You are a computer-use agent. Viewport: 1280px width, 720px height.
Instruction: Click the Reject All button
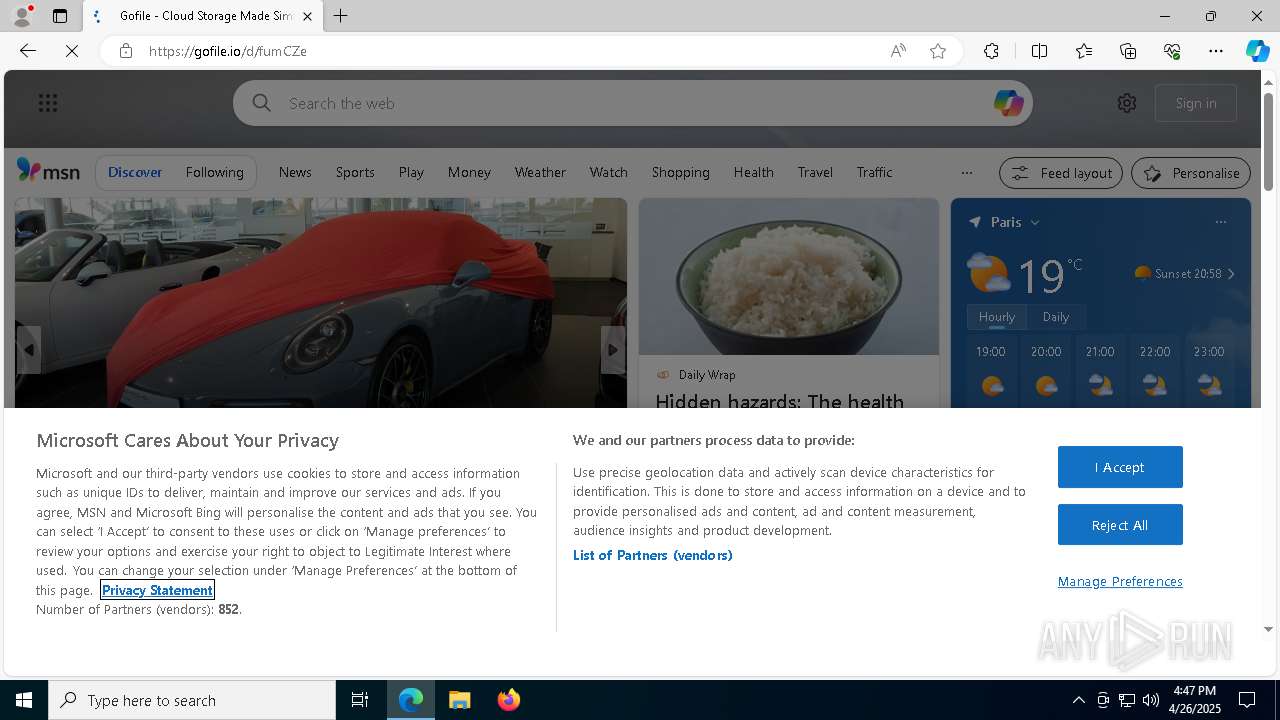[1120, 525]
